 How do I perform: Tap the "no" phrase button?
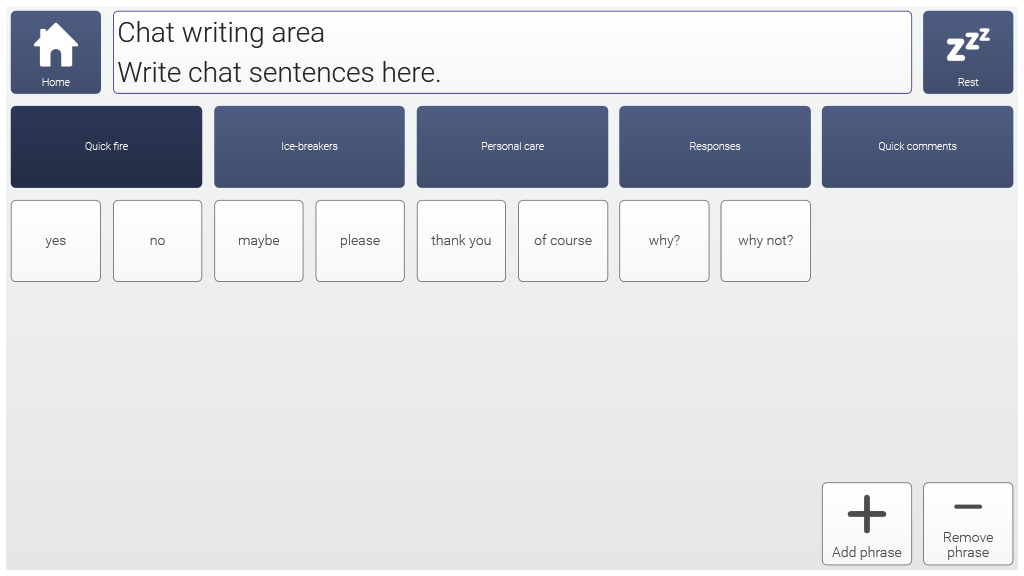(x=157, y=241)
